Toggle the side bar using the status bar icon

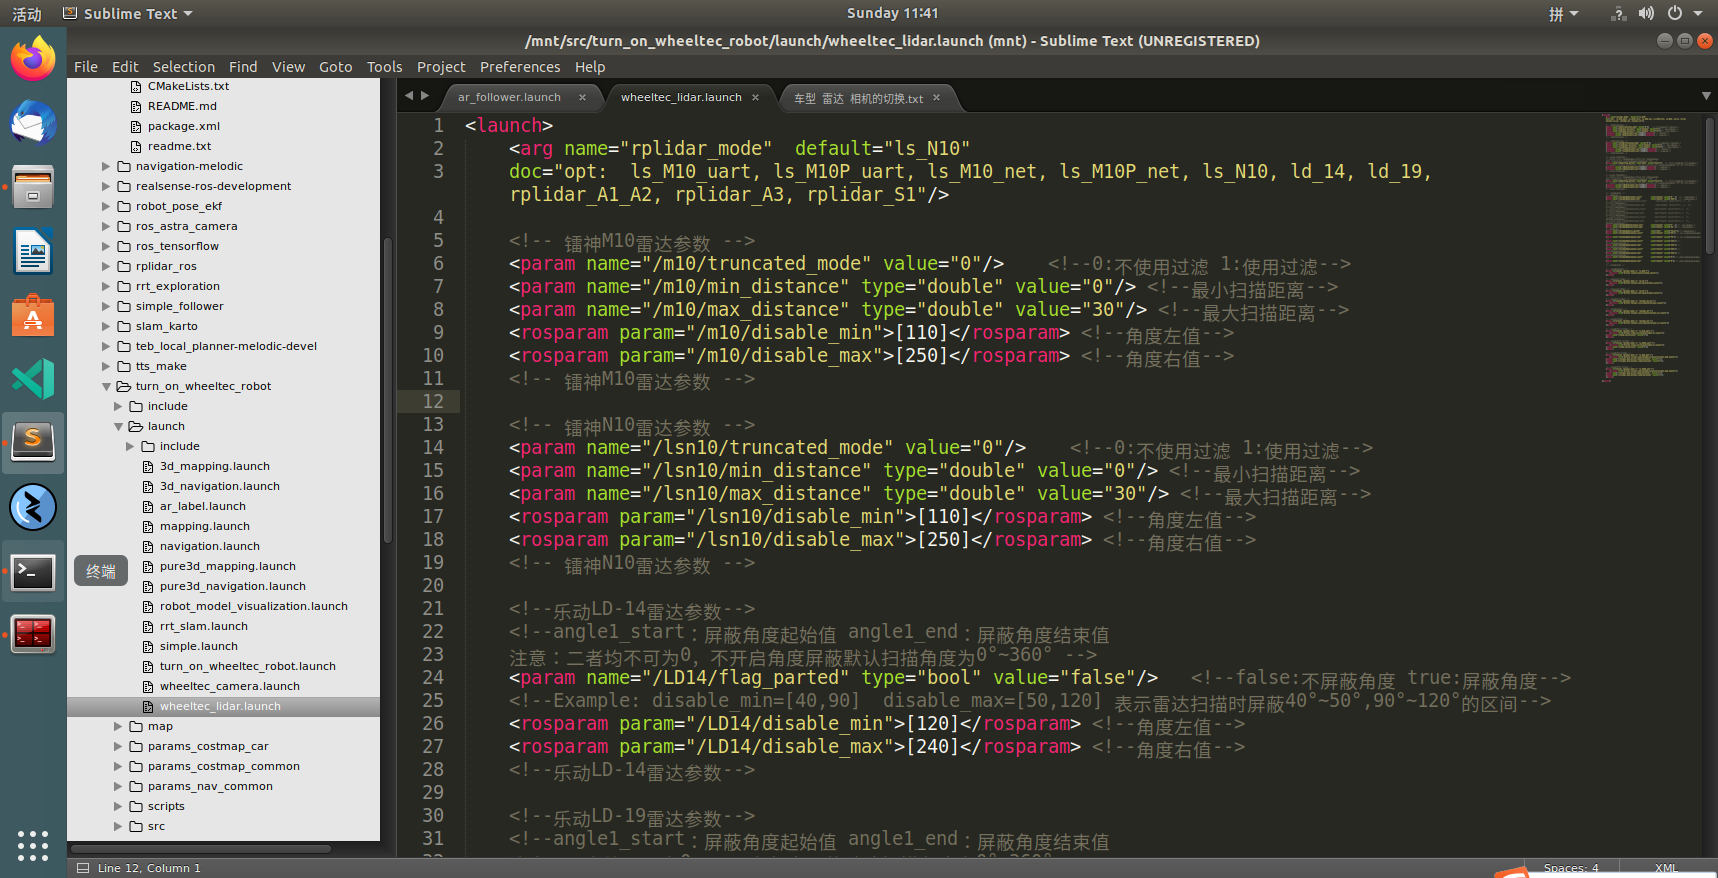83,868
